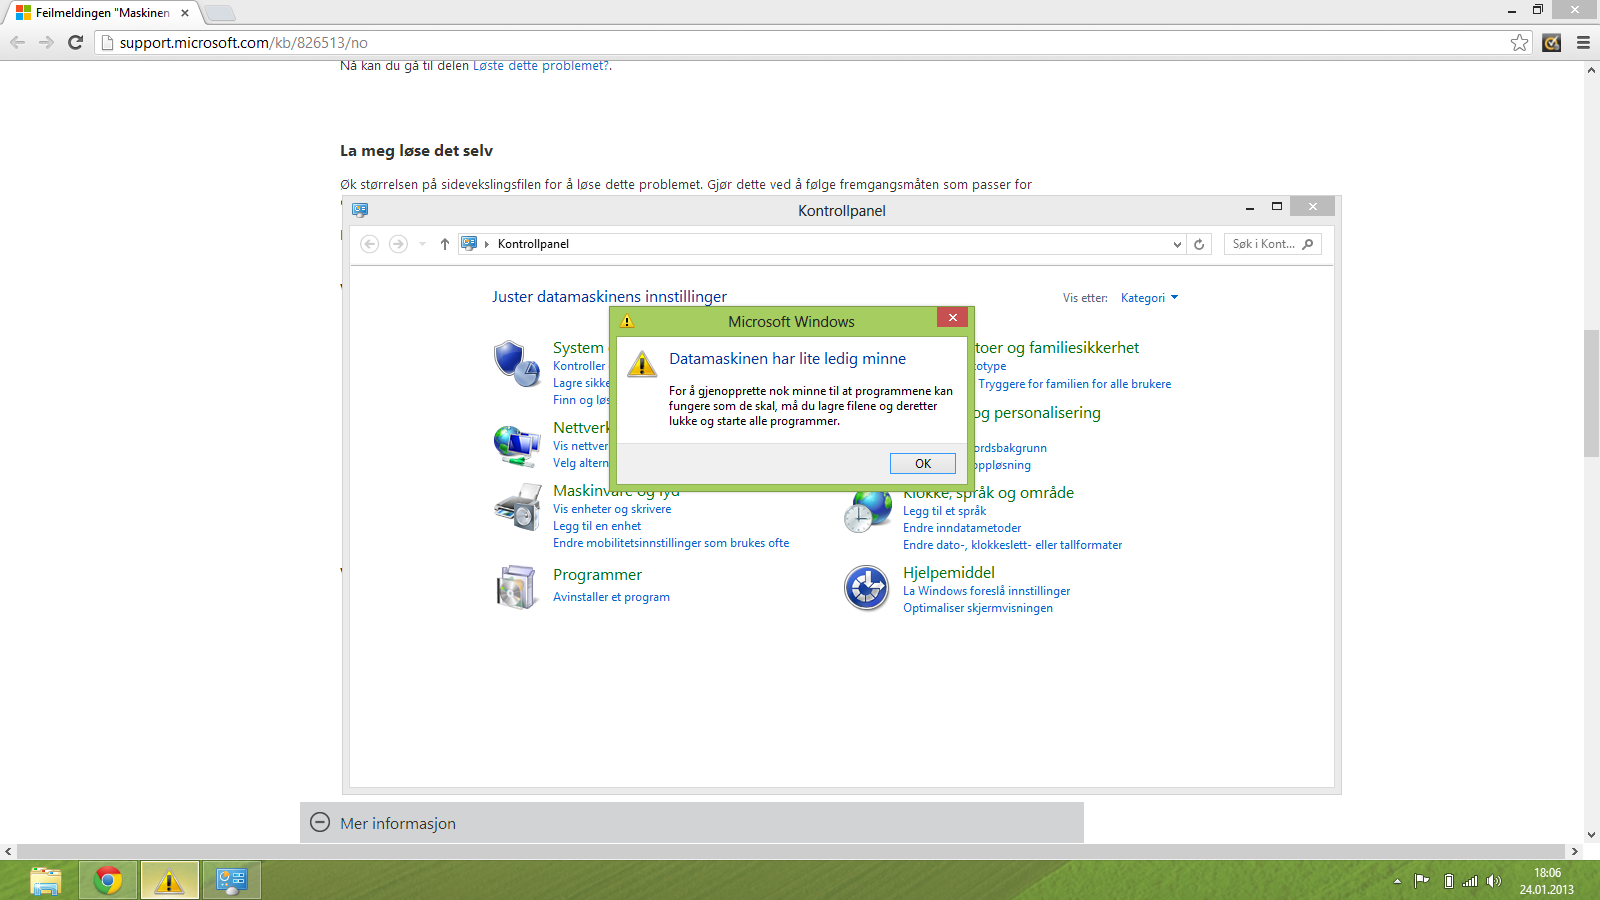Click the Kontrollpanel forward arrow
Viewport: 1600px width, 900px height.
398,244
